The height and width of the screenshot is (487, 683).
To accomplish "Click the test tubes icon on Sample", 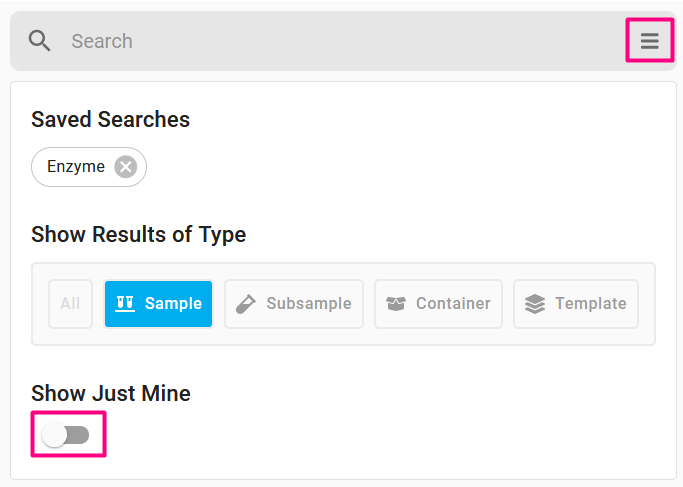I will tap(125, 304).
